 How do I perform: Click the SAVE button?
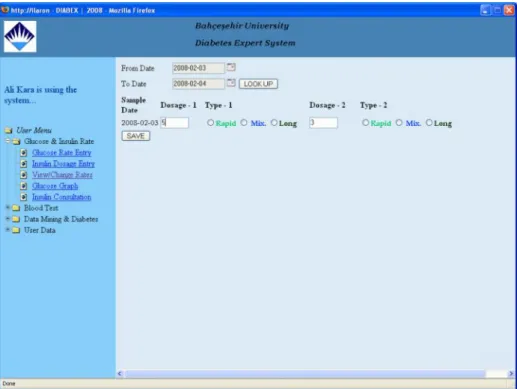[136, 136]
